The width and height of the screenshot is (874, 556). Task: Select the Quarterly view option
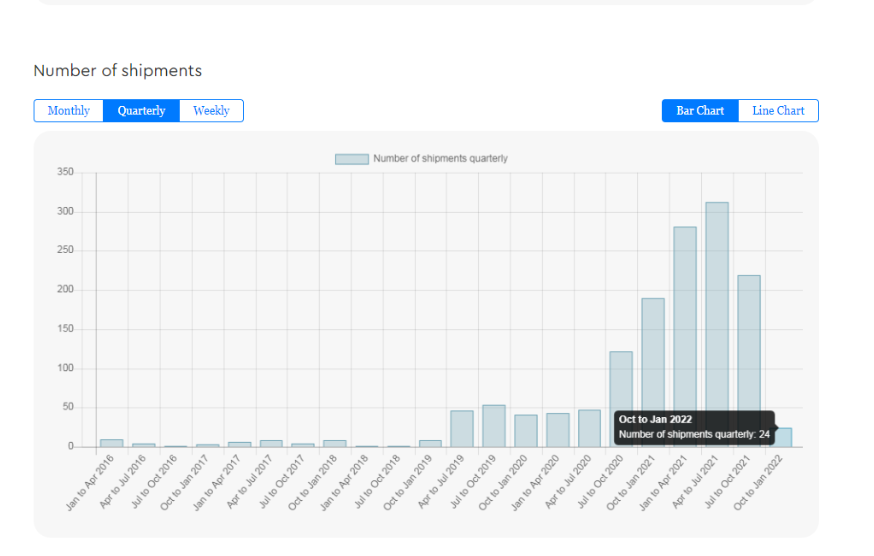tap(141, 111)
